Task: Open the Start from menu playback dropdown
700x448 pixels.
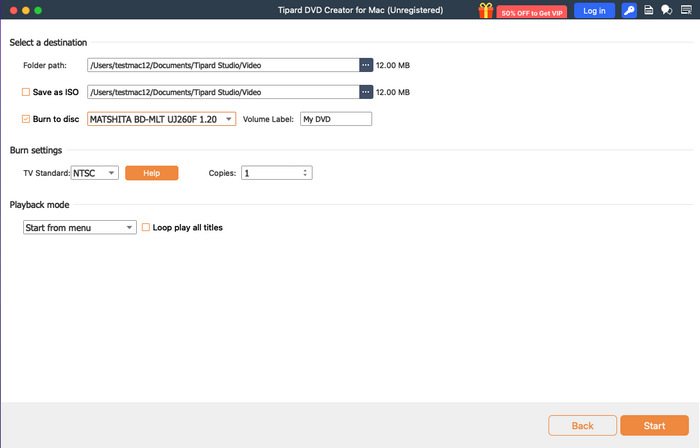Action: (79, 228)
